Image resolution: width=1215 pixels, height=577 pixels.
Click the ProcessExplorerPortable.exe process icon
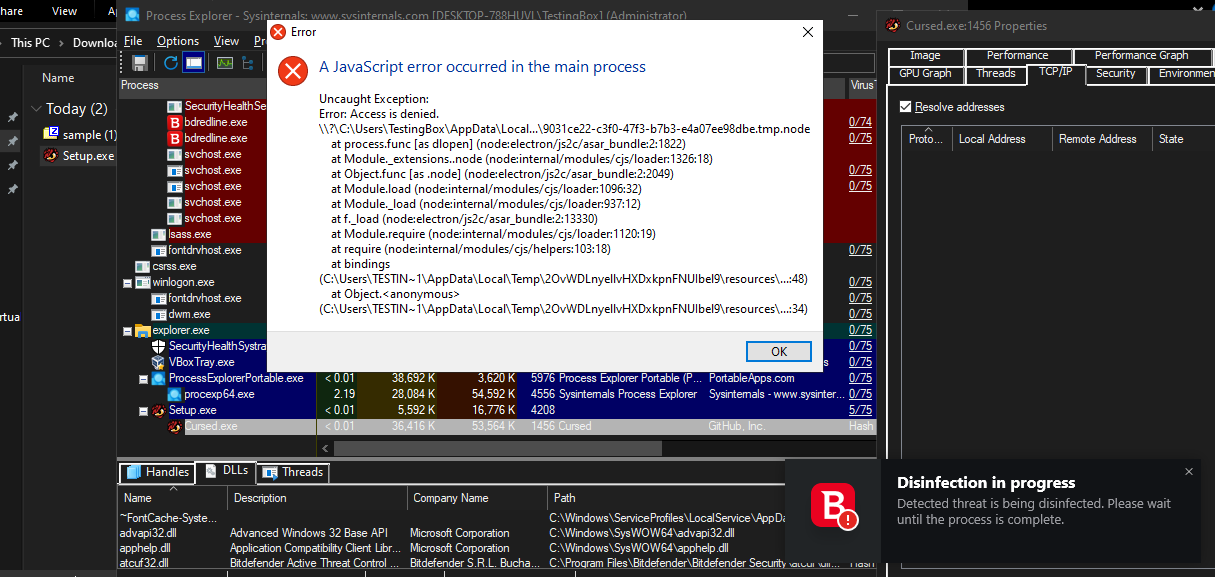click(x=158, y=378)
